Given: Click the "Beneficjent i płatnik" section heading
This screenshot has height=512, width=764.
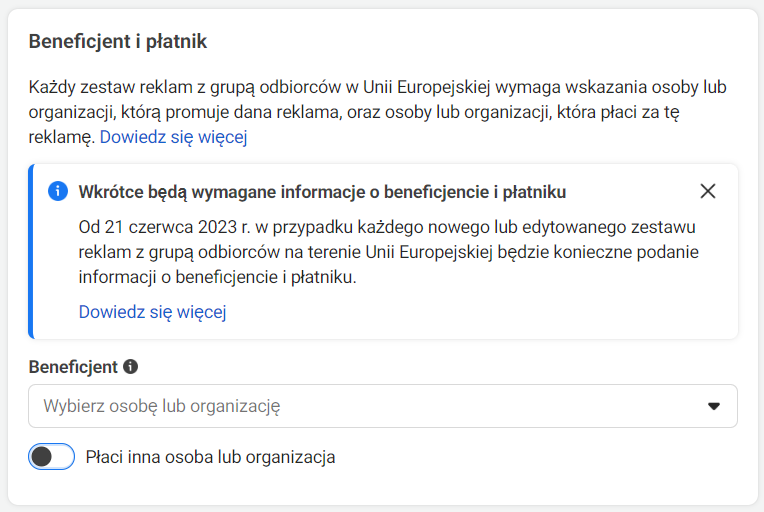Looking at the screenshot, I should click(x=118, y=41).
